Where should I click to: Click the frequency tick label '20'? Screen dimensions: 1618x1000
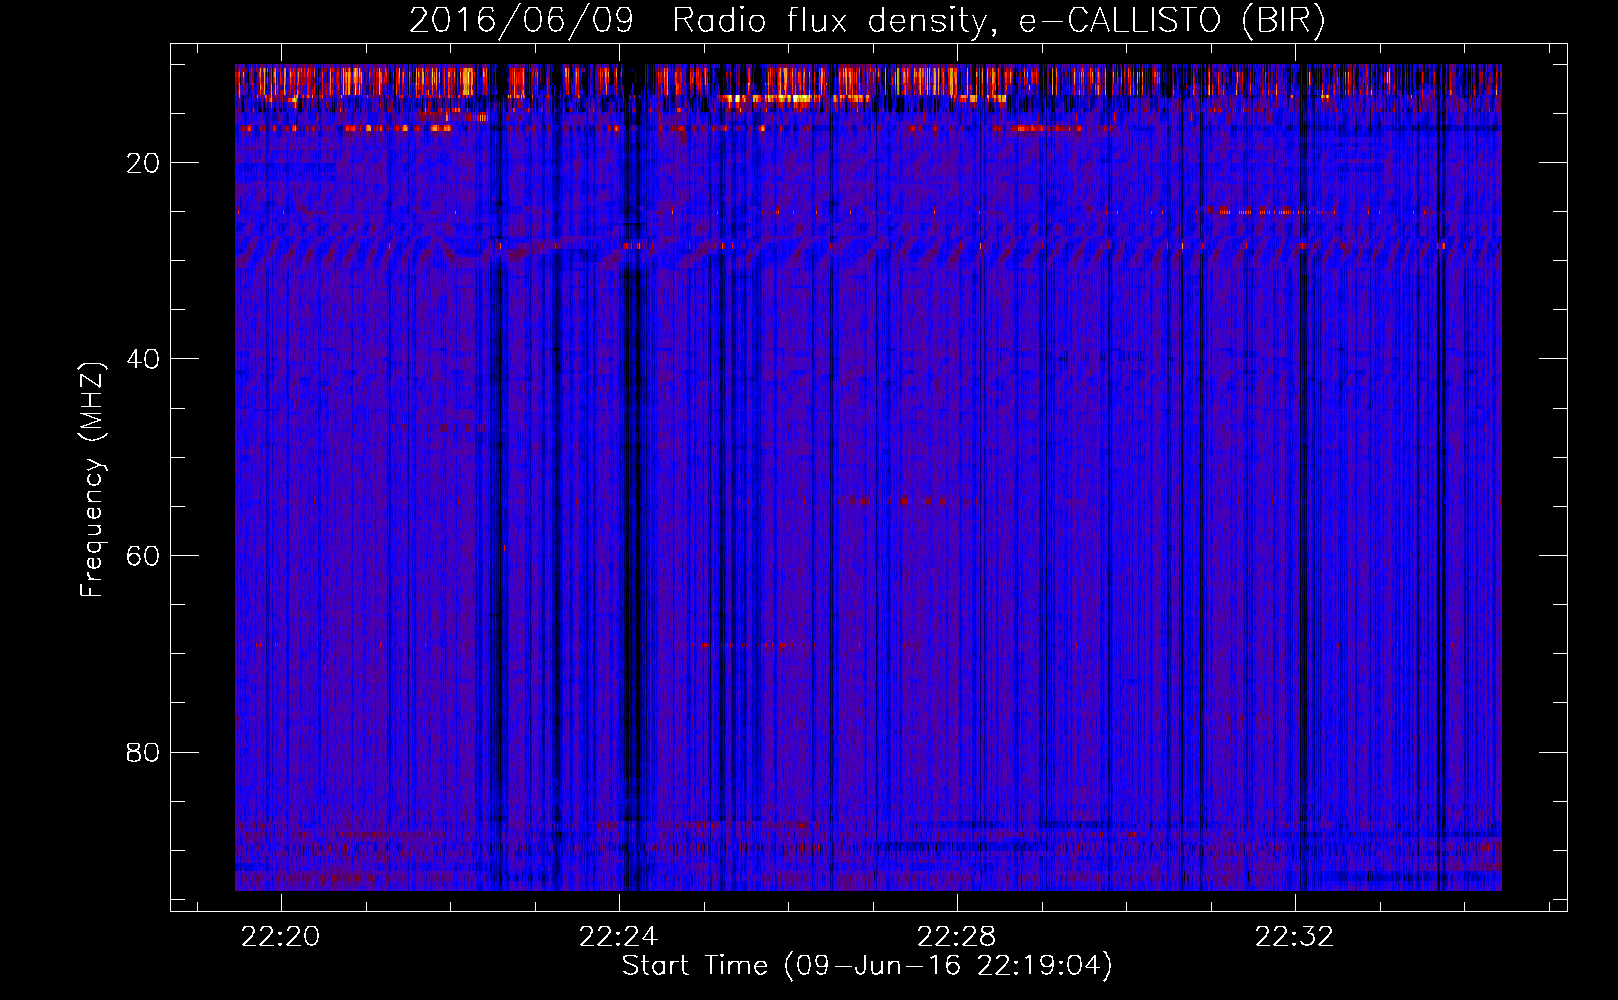pos(143,163)
